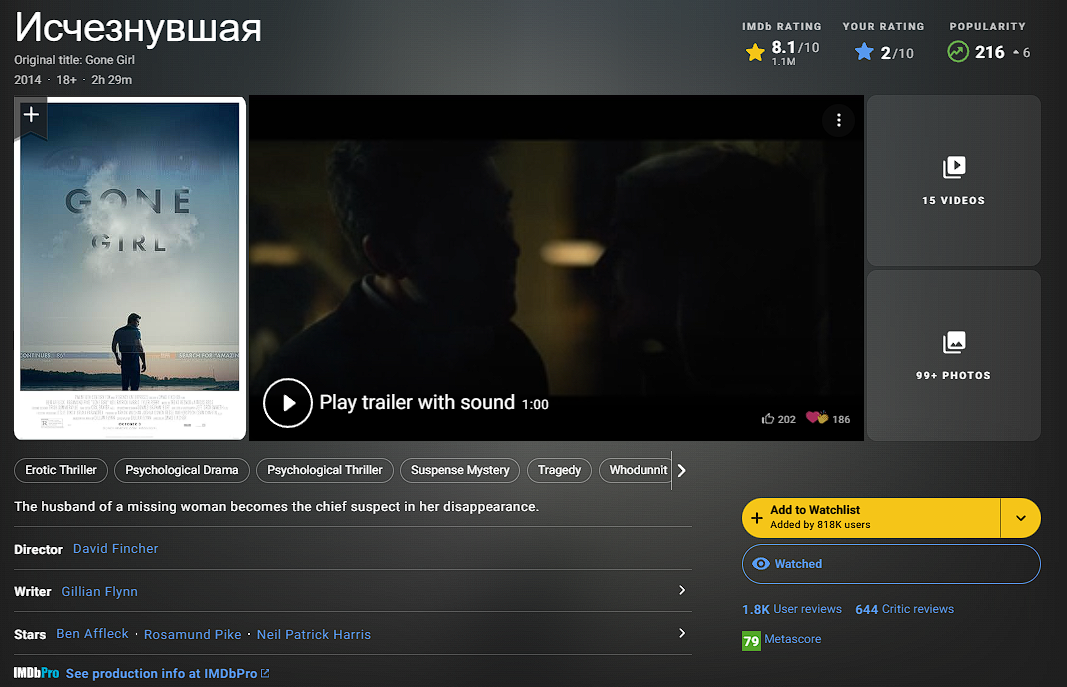The width and height of the screenshot is (1067, 687).
Task: Expand the Stars row chevron
Action: click(682, 633)
